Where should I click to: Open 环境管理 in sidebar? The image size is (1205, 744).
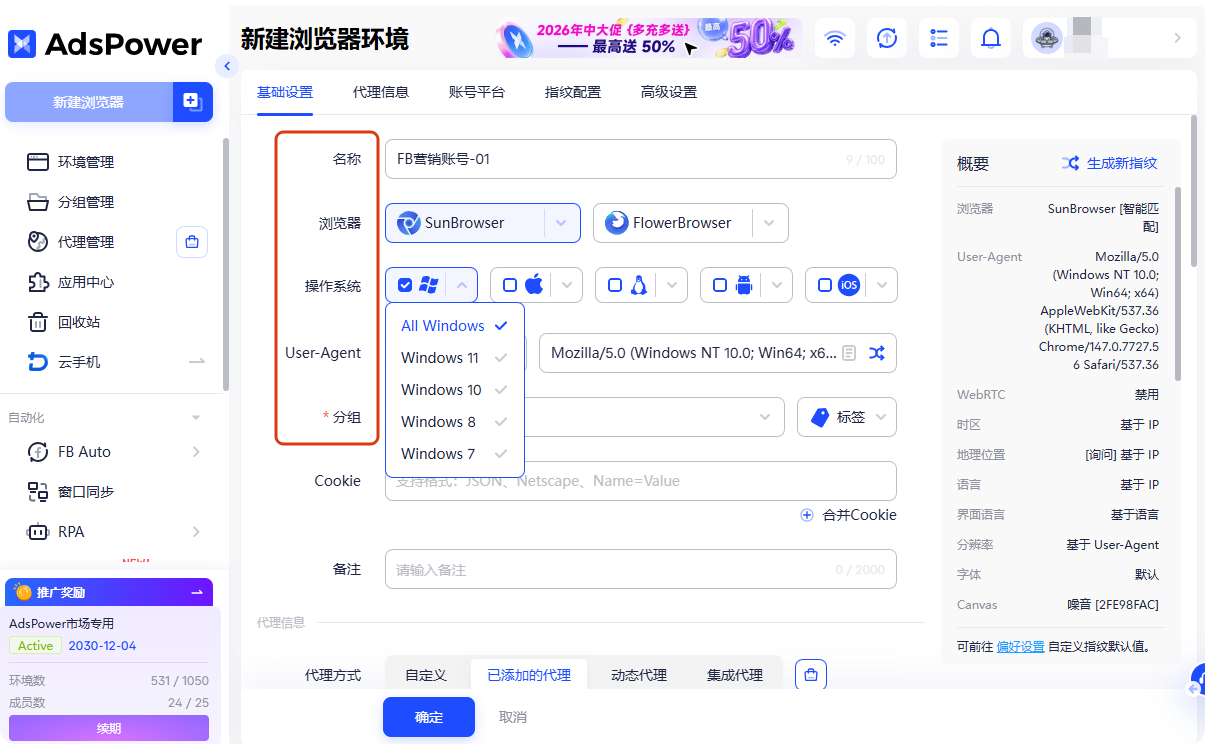86,162
